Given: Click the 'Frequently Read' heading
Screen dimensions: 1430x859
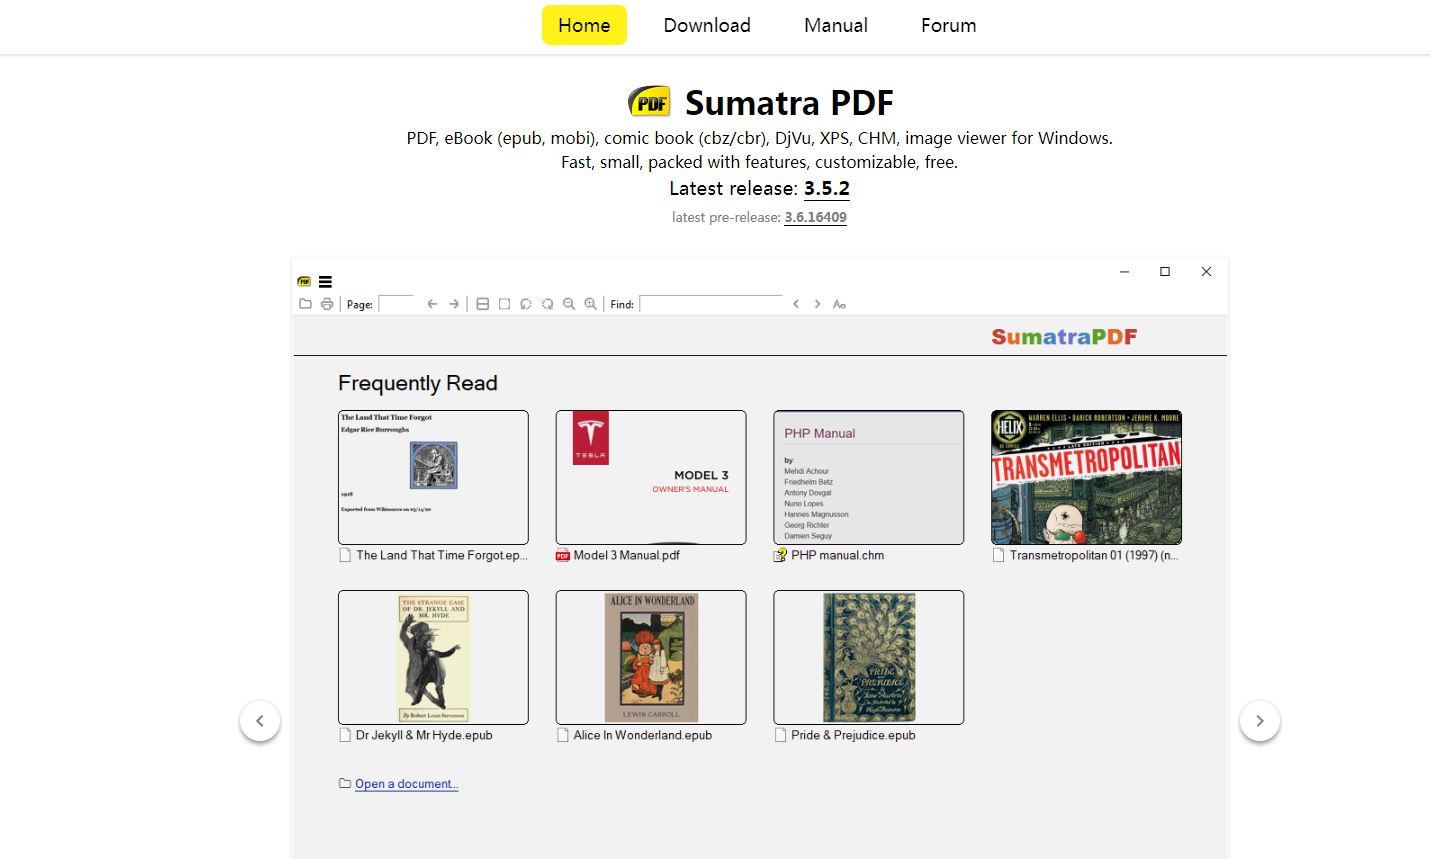Looking at the screenshot, I should (418, 383).
